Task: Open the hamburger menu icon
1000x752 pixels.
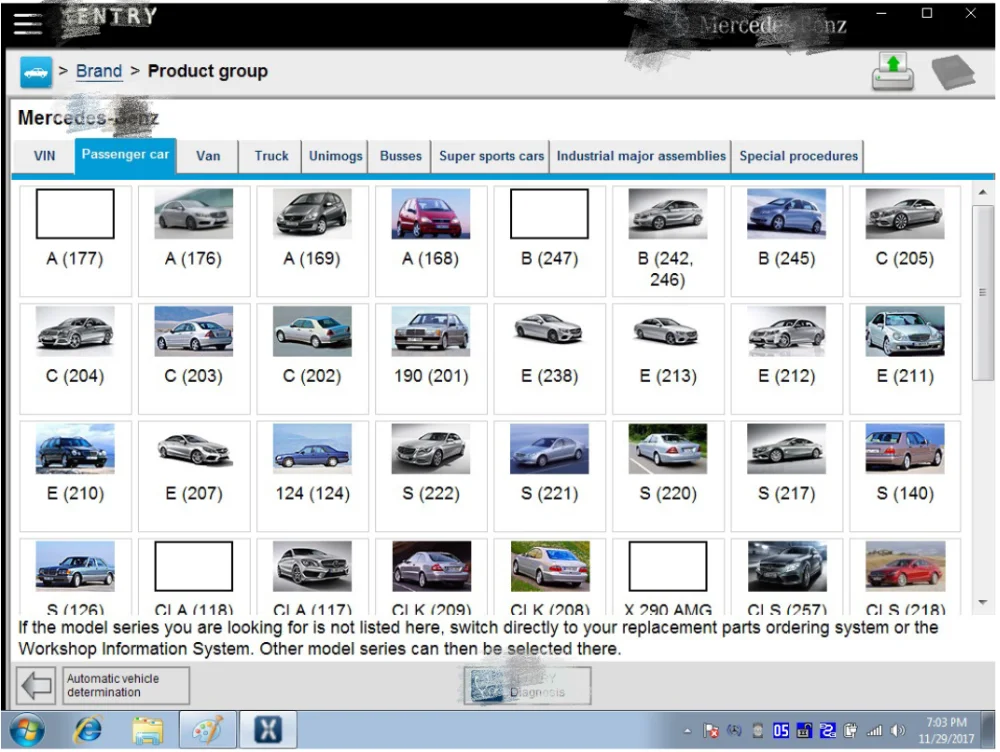Action: coord(27,24)
